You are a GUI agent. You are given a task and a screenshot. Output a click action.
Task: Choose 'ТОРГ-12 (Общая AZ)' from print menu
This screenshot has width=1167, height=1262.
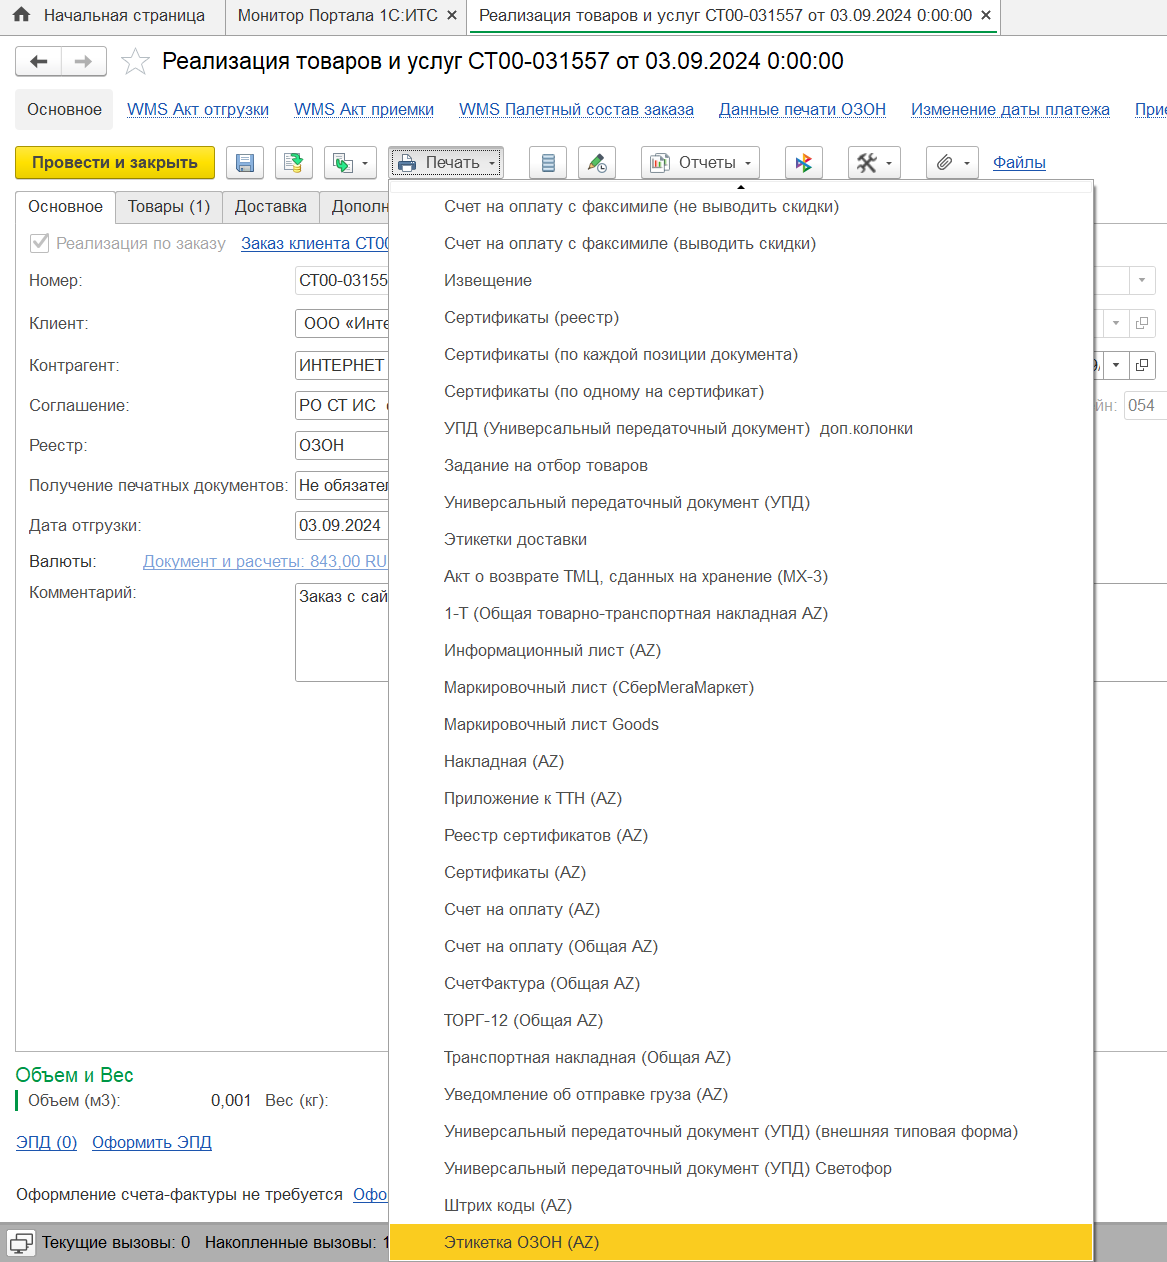[x=523, y=1020]
